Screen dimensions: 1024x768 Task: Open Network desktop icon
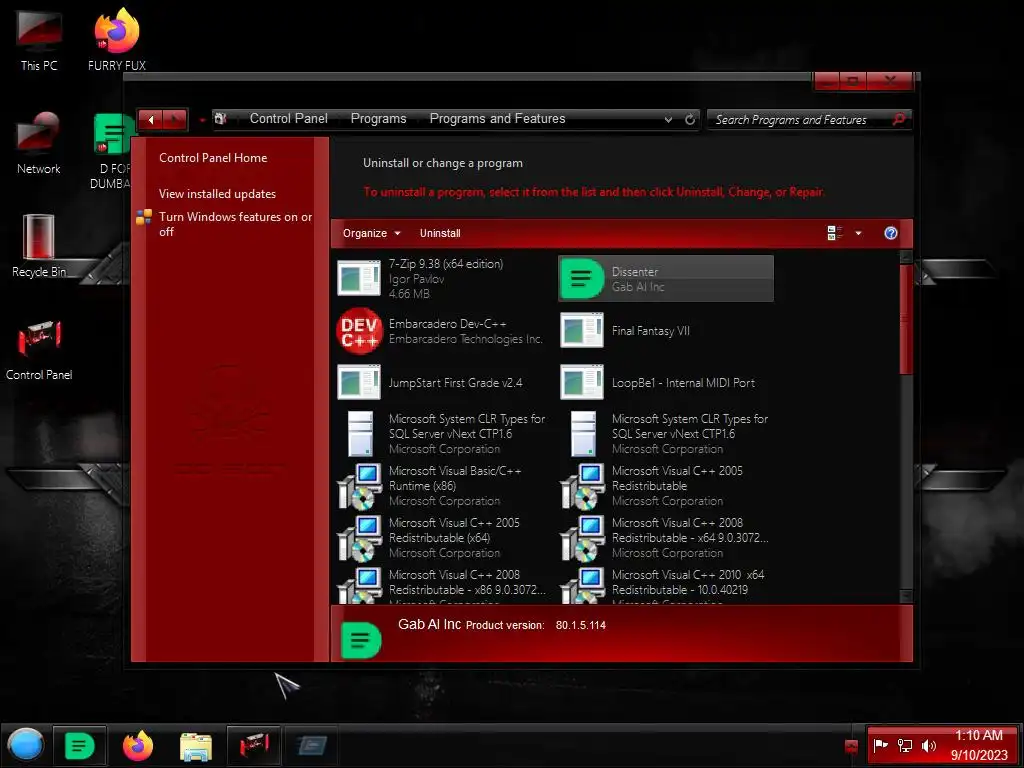point(39,144)
